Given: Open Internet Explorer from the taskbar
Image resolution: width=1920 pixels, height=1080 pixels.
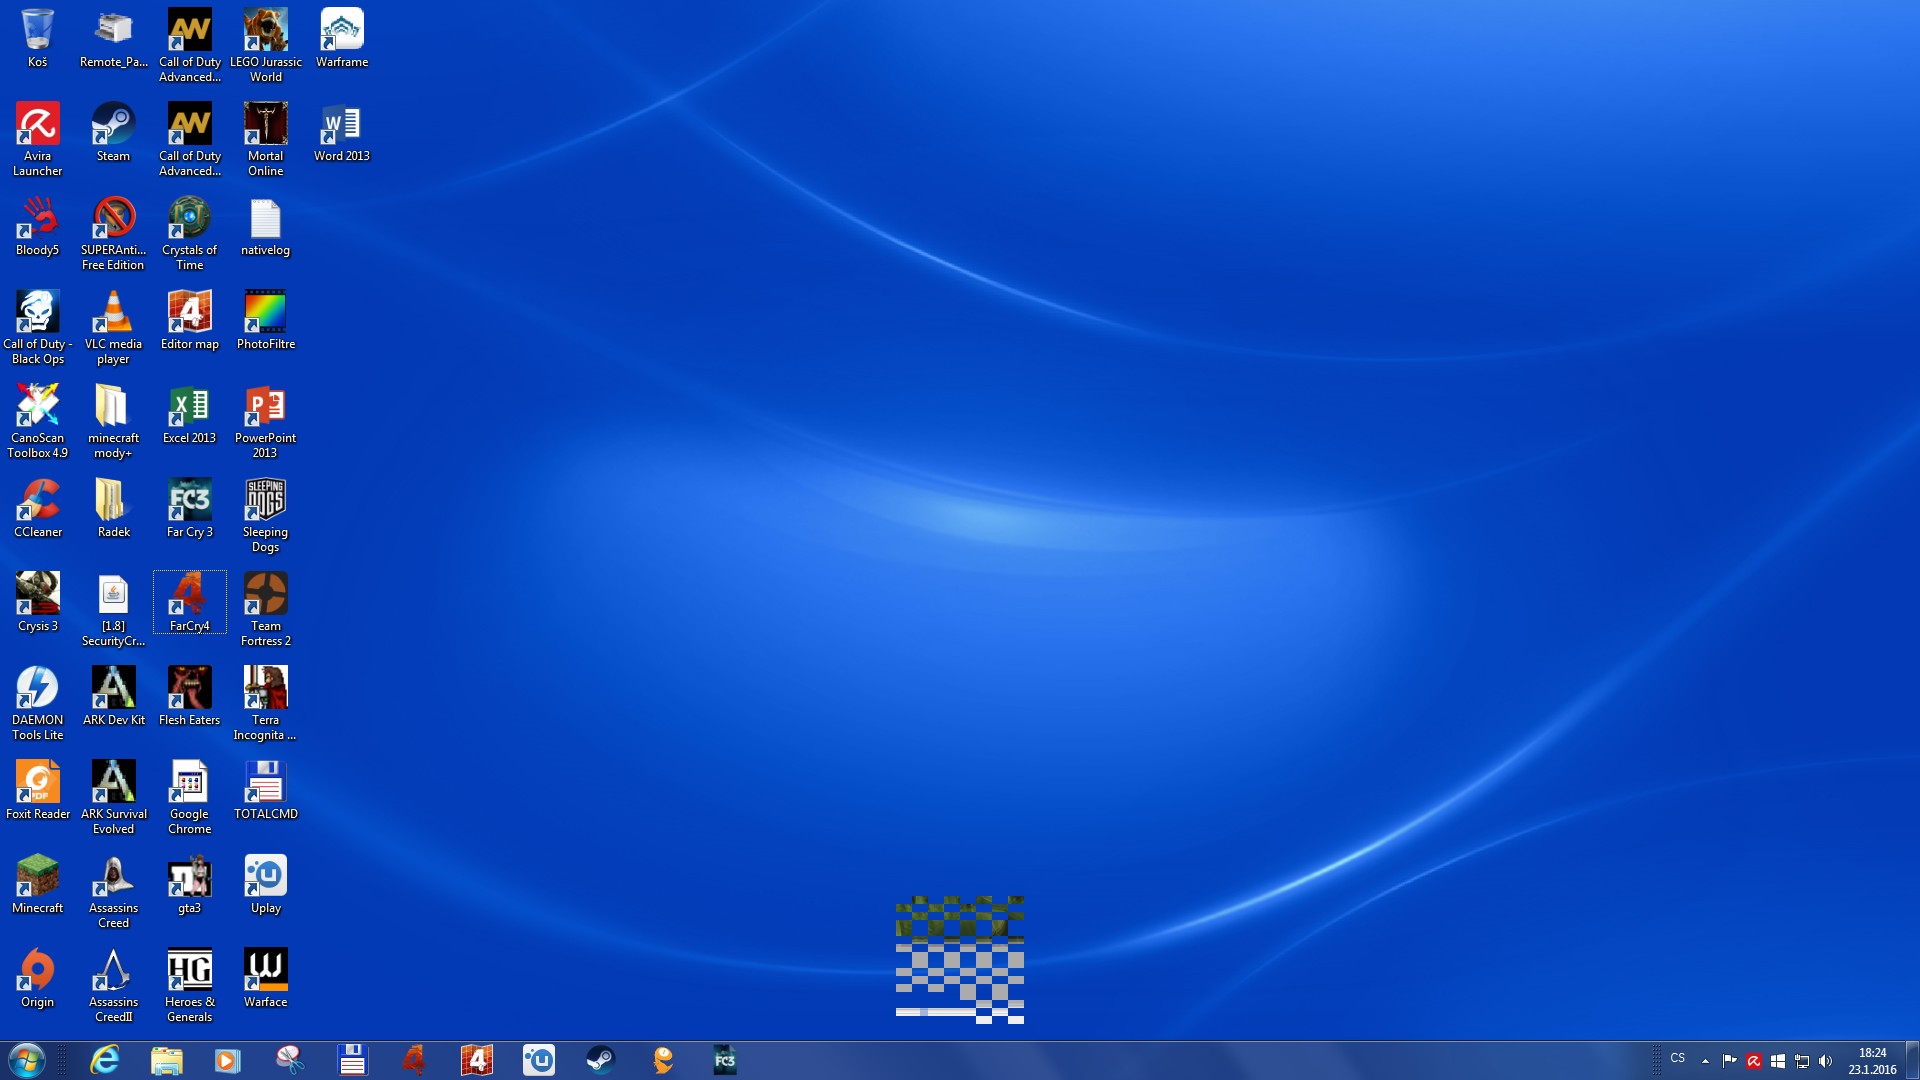Looking at the screenshot, I should (104, 1060).
